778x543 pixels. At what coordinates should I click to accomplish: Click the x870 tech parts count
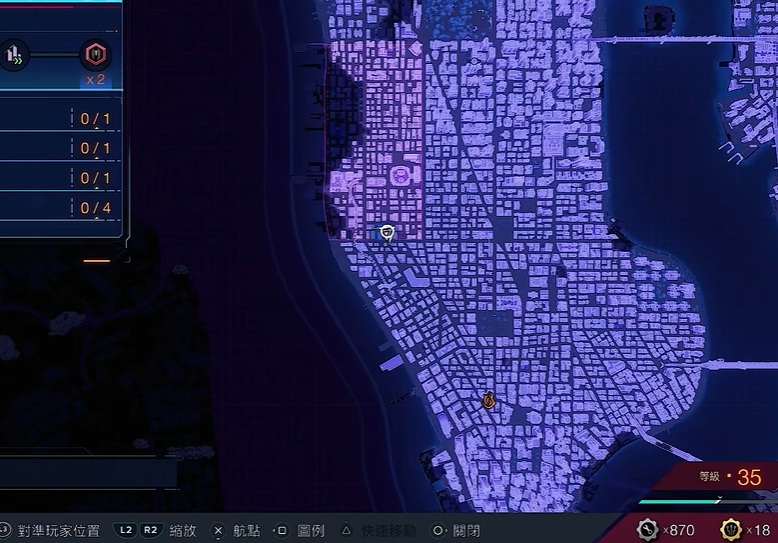(679, 531)
